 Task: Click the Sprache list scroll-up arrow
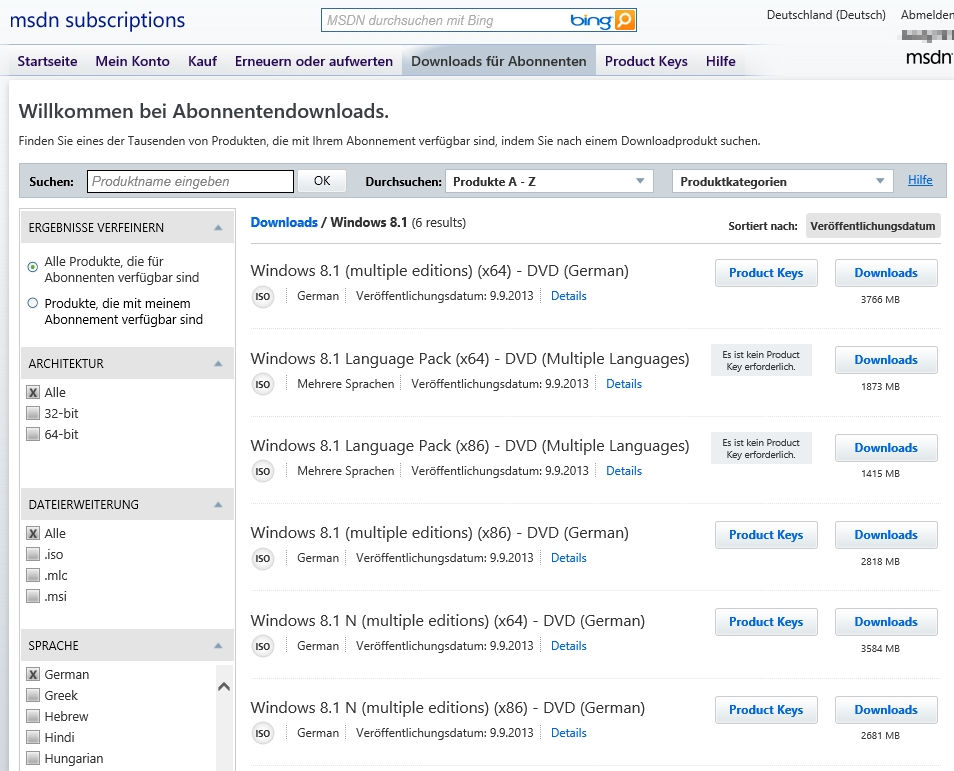click(x=224, y=687)
